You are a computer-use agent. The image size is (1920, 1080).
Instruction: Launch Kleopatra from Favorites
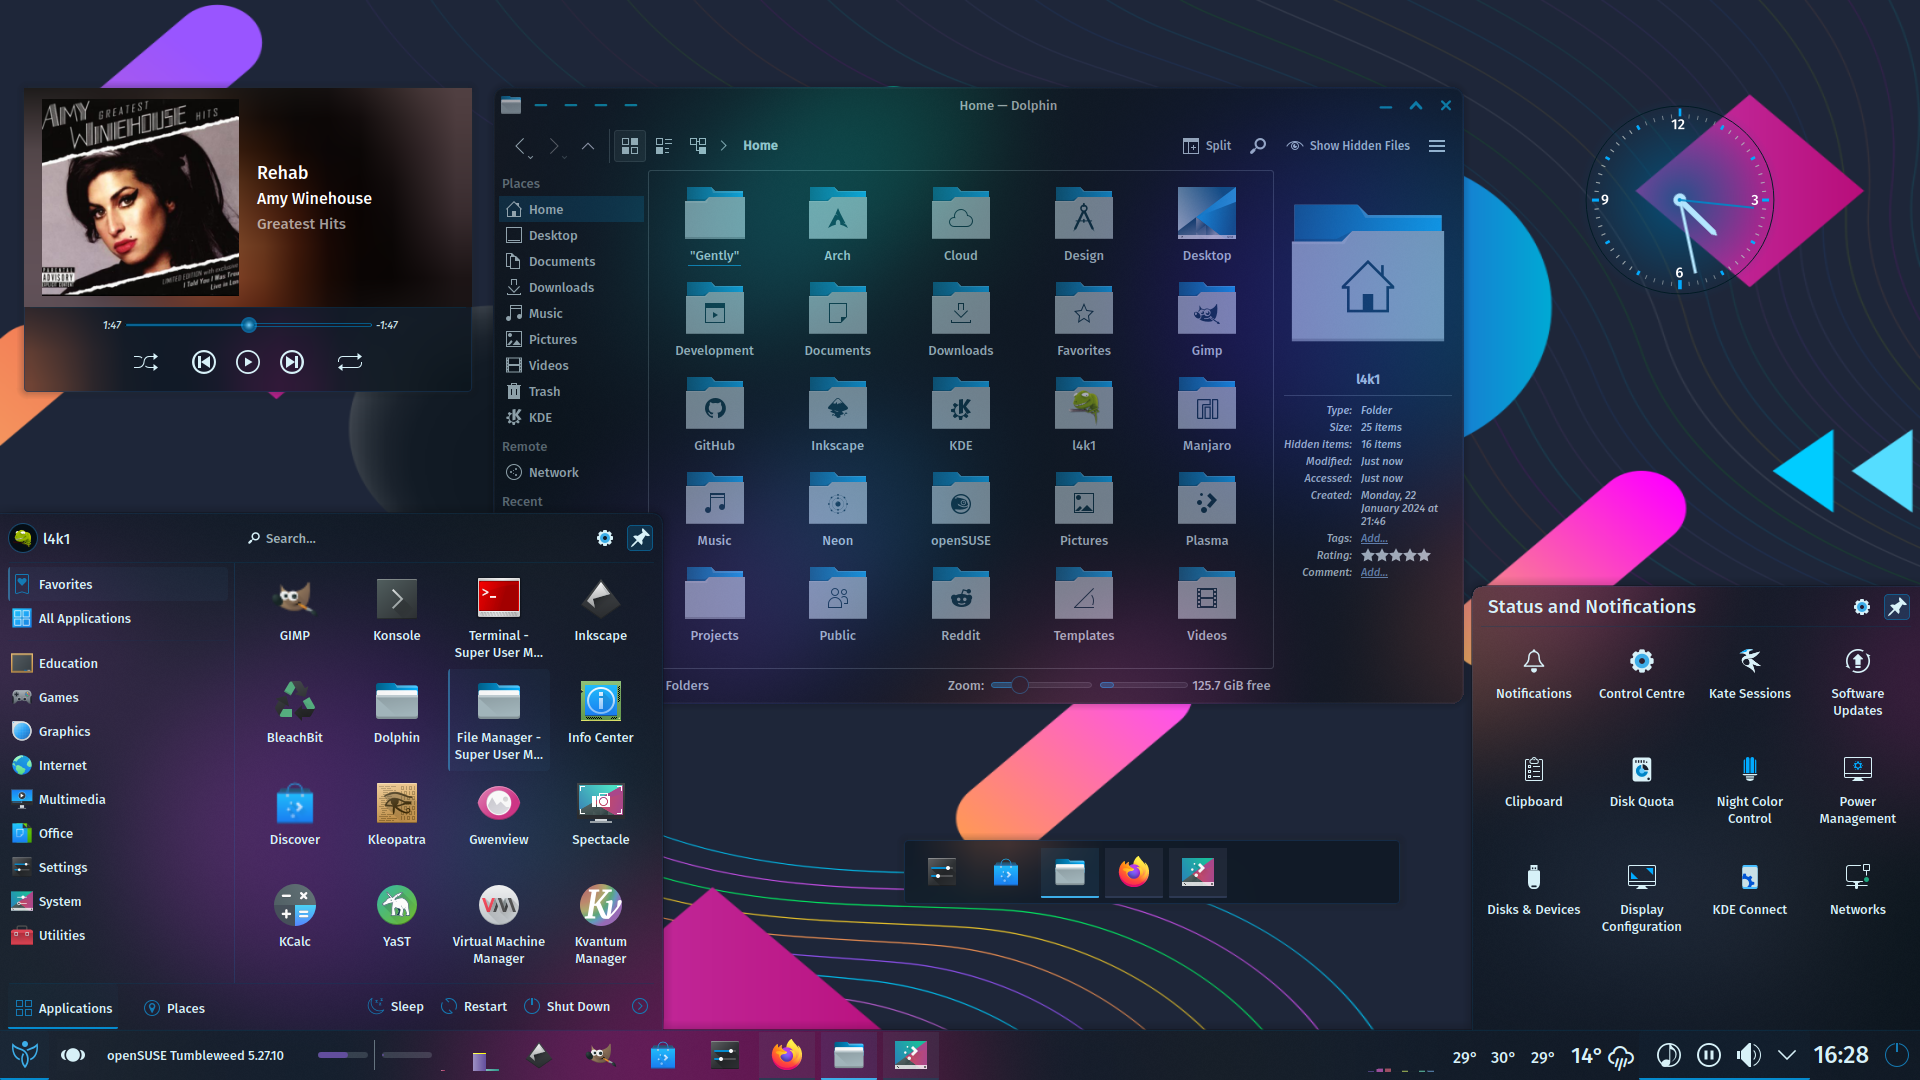point(397,814)
